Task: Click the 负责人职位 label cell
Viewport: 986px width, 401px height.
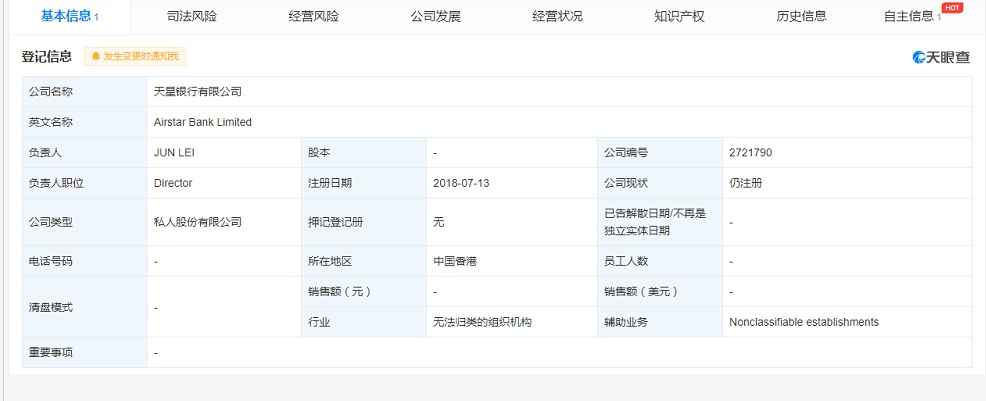Action: (85, 184)
